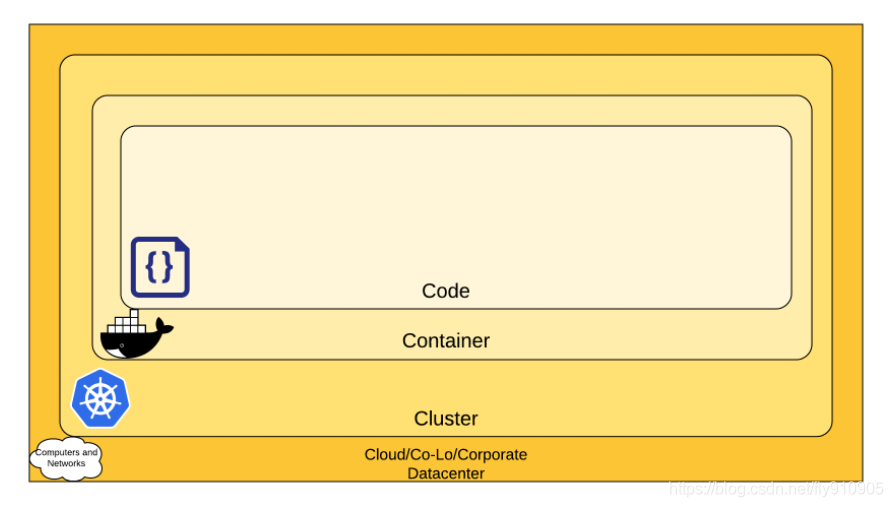Click the "Container" layer label

point(446,341)
